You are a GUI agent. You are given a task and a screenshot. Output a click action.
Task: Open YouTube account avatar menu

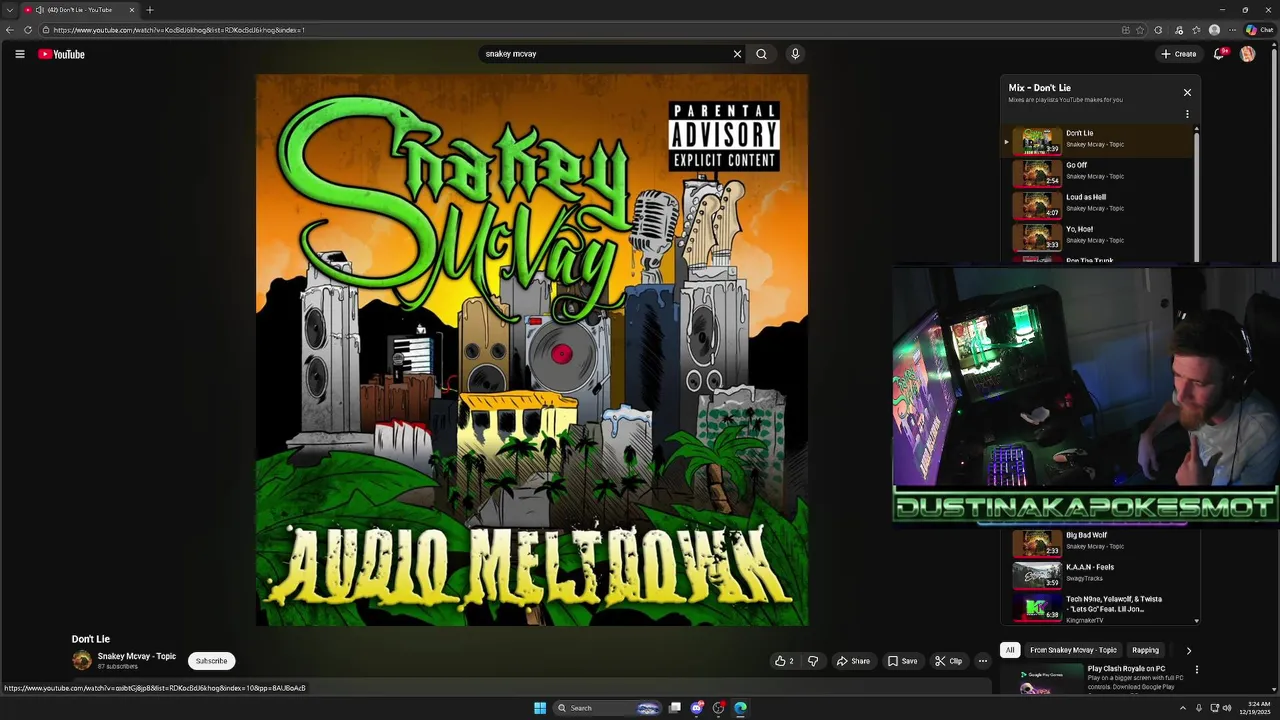coord(1247,54)
